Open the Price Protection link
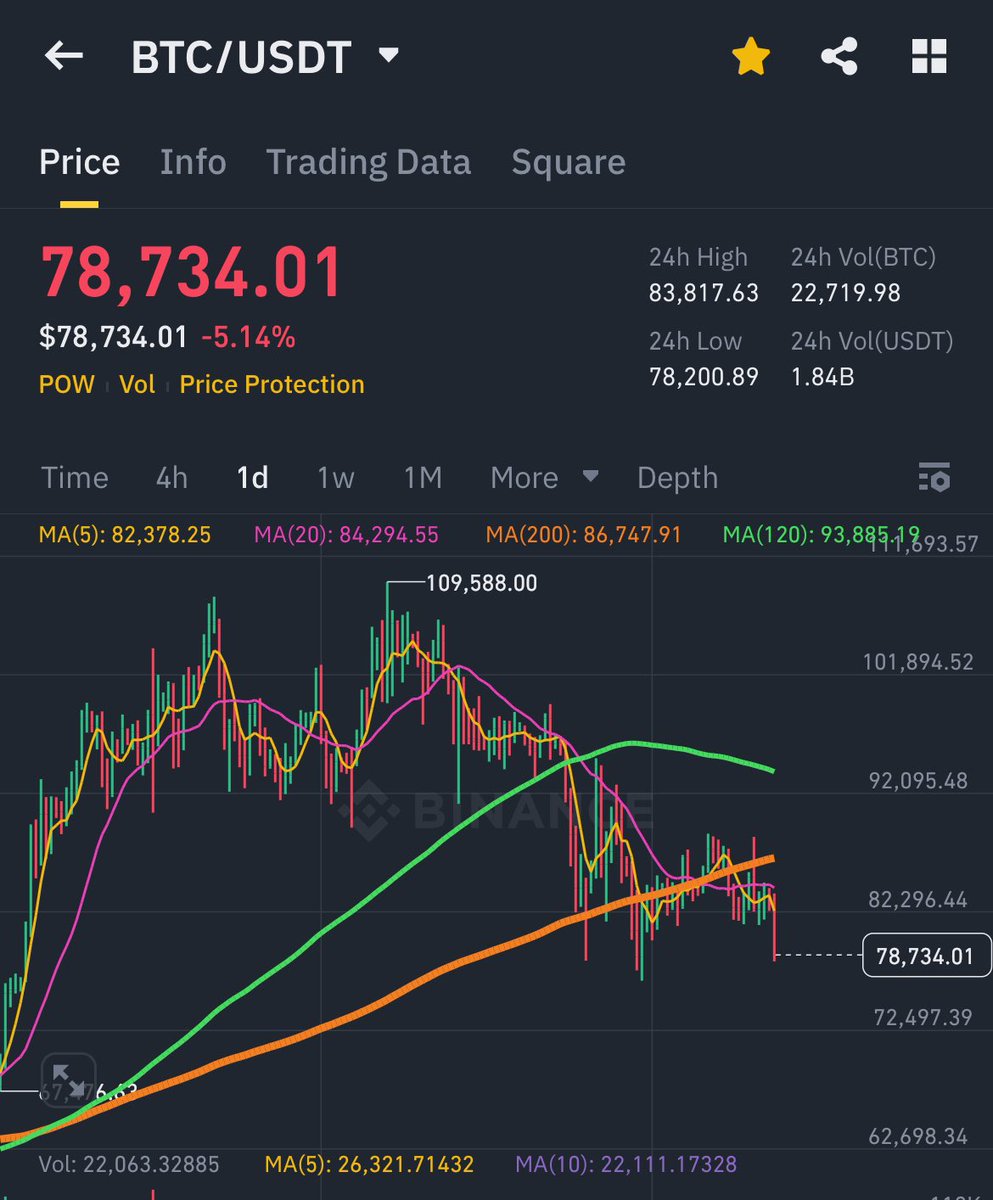This screenshot has width=993, height=1200. pos(272,385)
